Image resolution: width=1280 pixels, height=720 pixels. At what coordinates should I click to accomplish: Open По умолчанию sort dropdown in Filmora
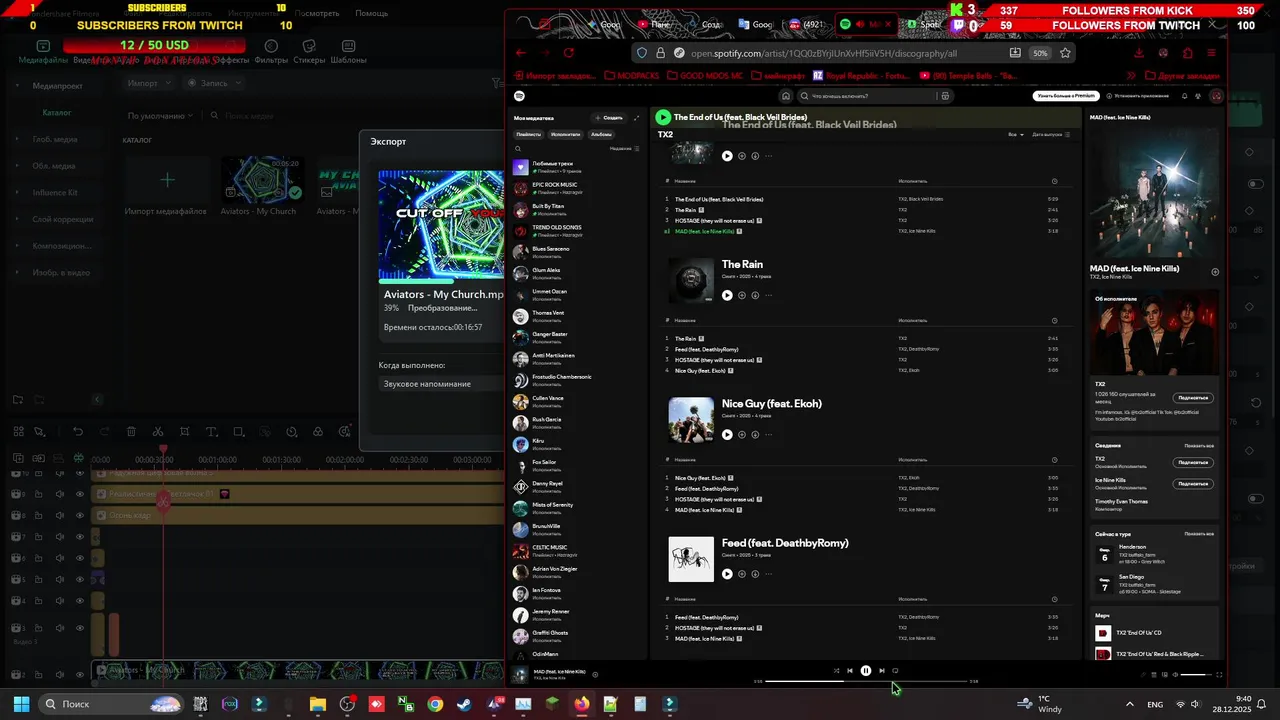(x=160, y=116)
